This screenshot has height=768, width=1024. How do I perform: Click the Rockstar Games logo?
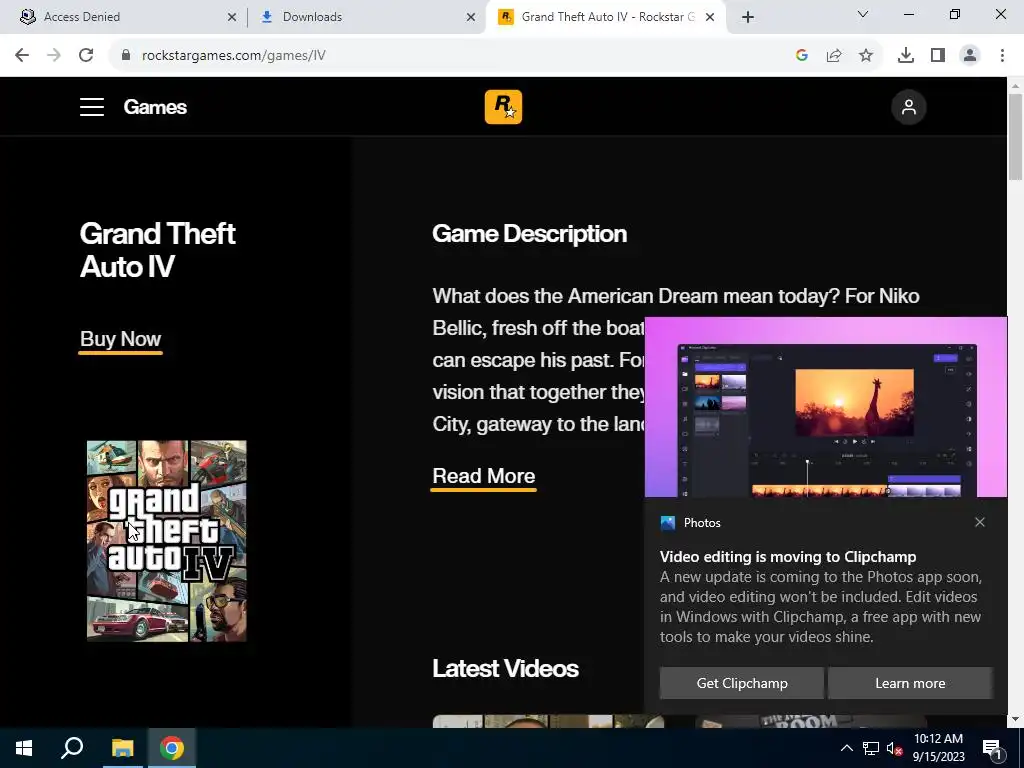point(504,107)
